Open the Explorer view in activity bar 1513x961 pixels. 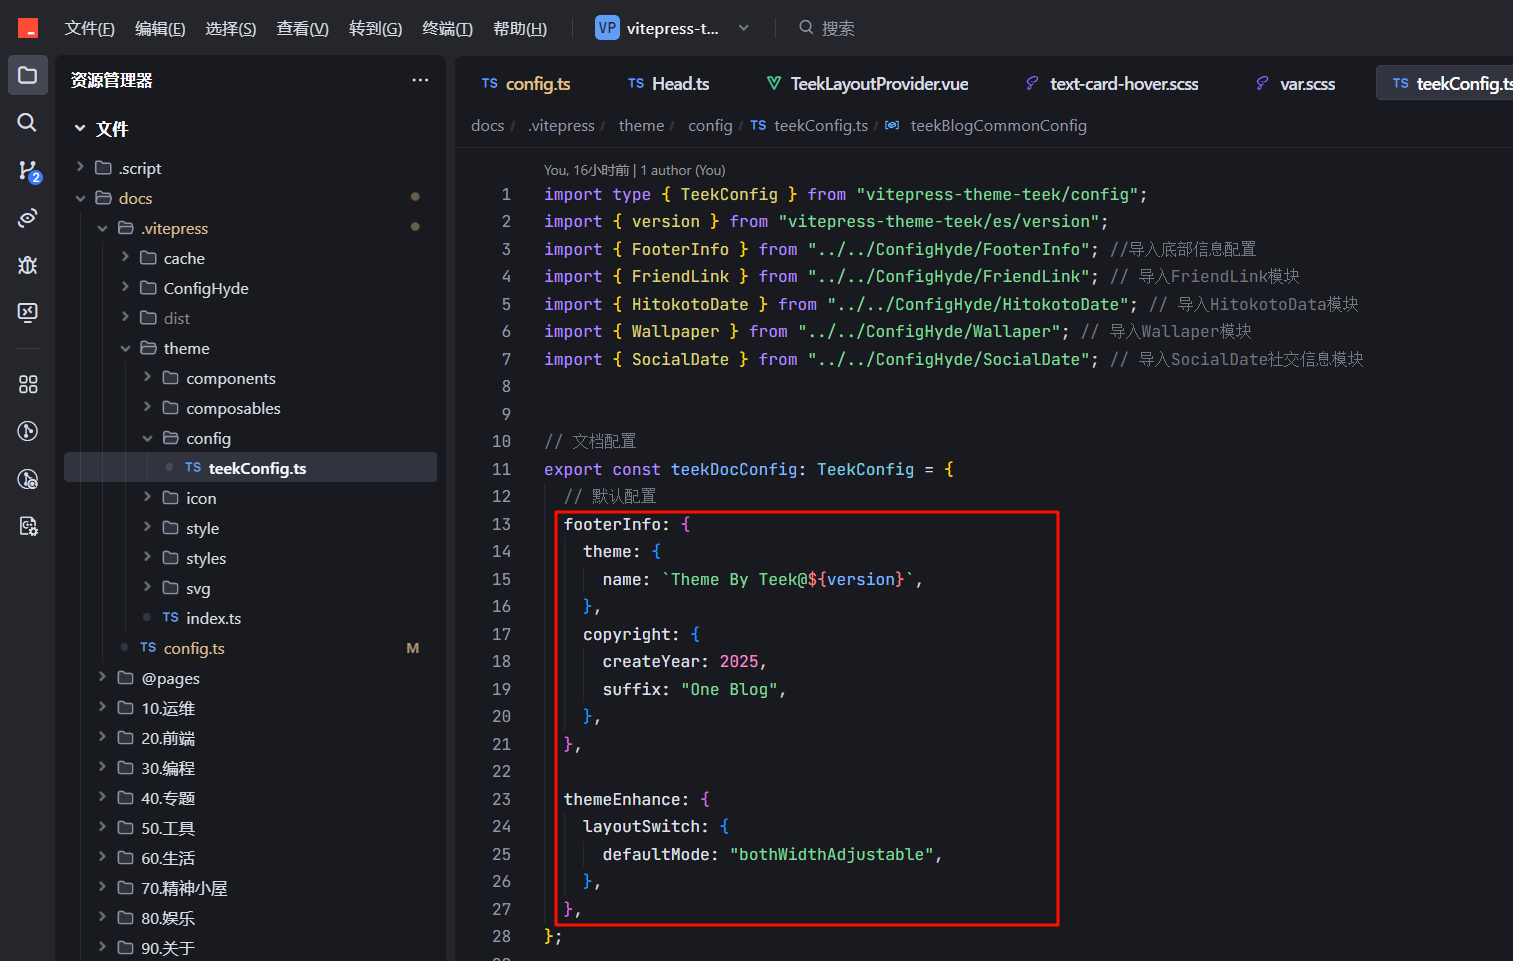pos(28,75)
